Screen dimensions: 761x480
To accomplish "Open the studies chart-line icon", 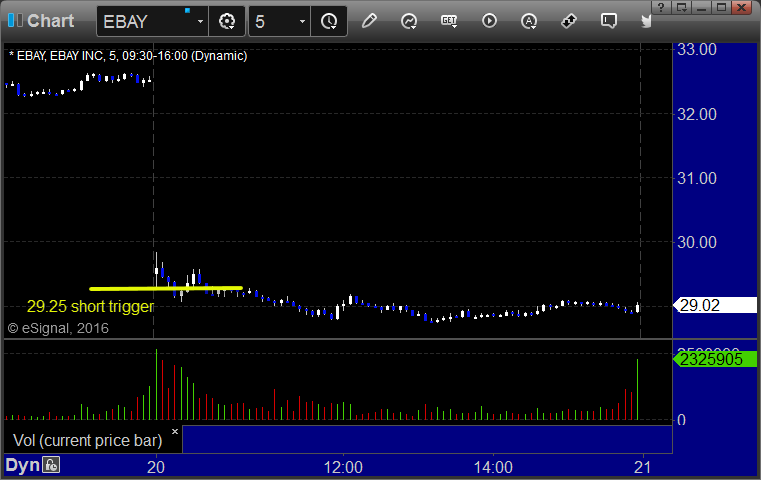I will pyautogui.click(x=409, y=21).
